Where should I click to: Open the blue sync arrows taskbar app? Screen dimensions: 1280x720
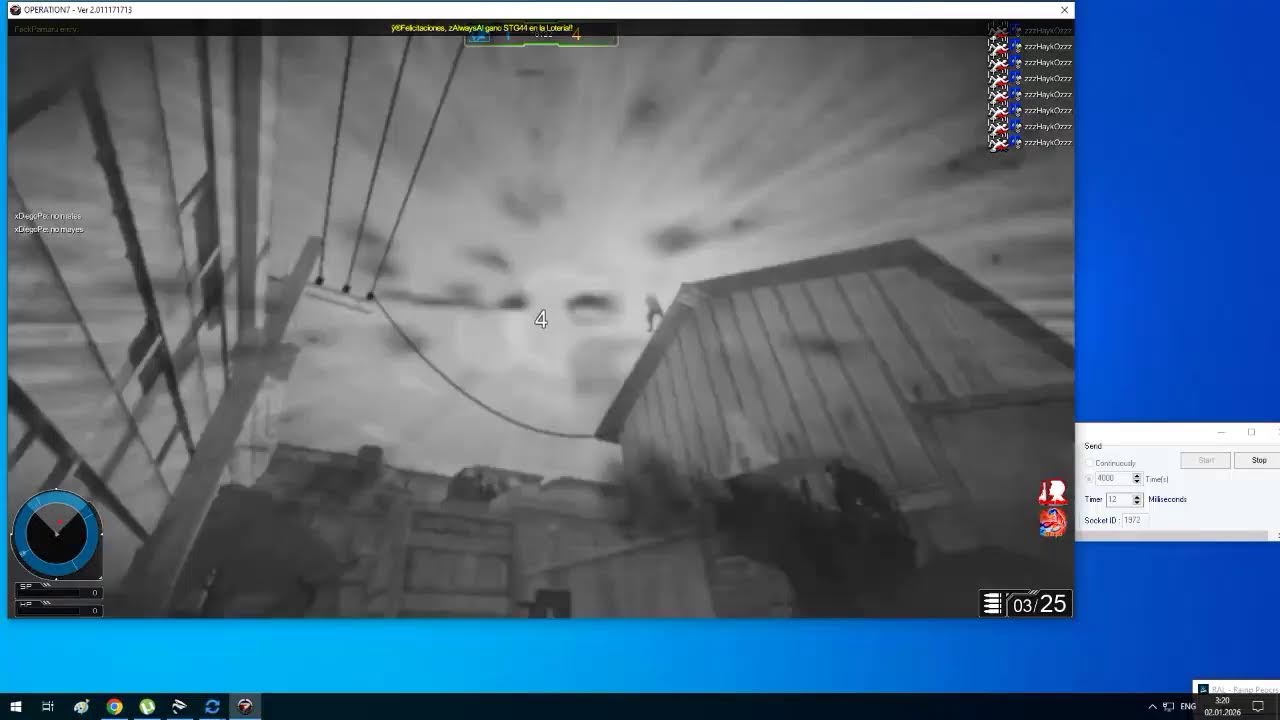click(x=212, y=706)
